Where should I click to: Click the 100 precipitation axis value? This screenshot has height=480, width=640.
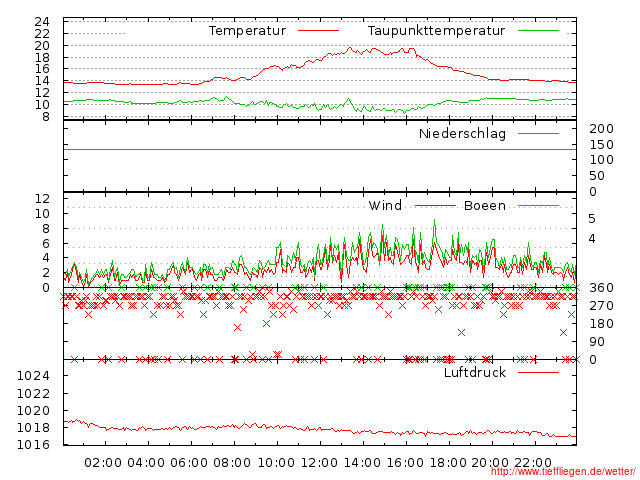(x=601, y=160)
